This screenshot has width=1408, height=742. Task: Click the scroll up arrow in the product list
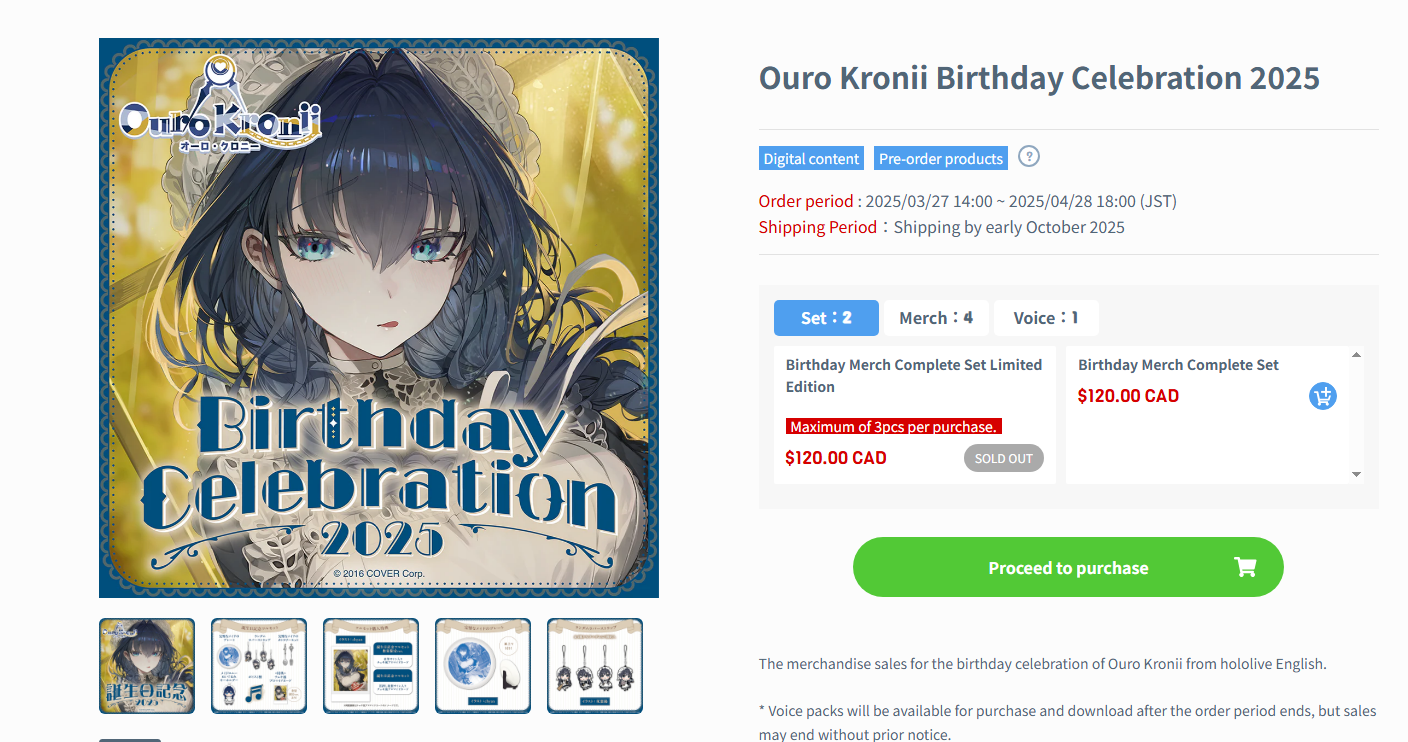tap(1357, 355)
